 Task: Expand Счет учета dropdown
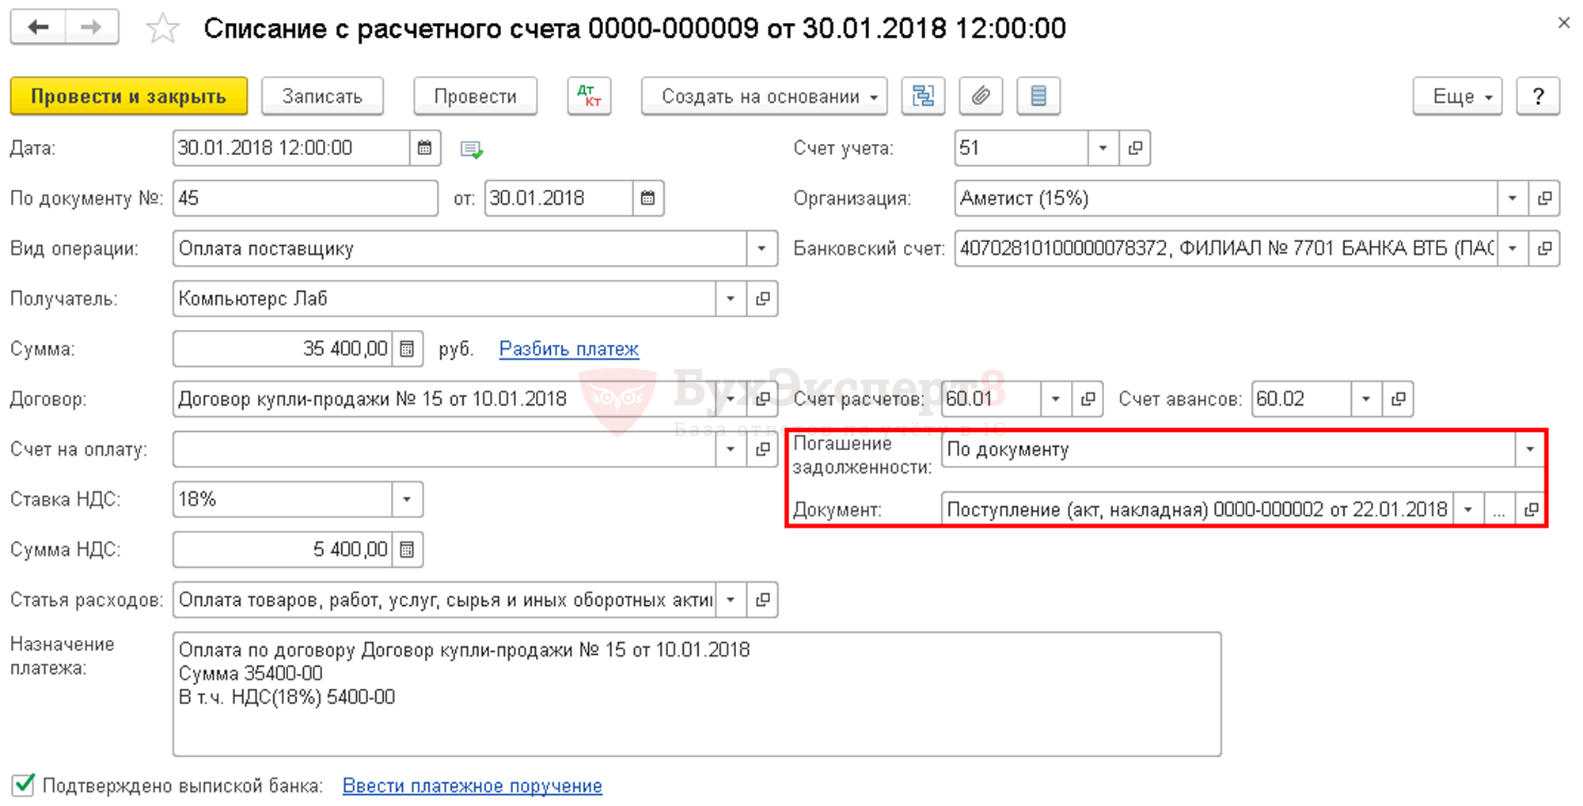coord(1103,148)
